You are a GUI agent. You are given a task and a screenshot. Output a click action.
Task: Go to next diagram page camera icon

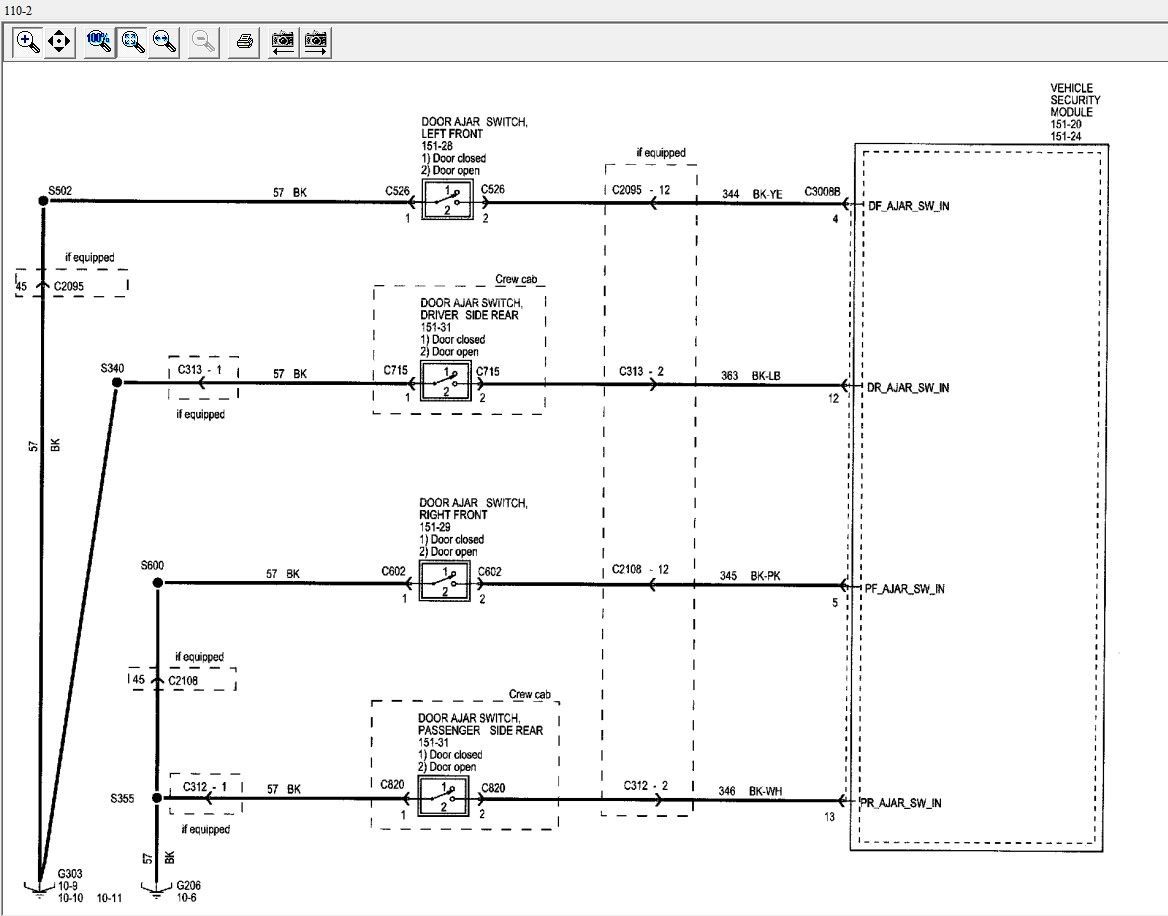pos(316,41)
